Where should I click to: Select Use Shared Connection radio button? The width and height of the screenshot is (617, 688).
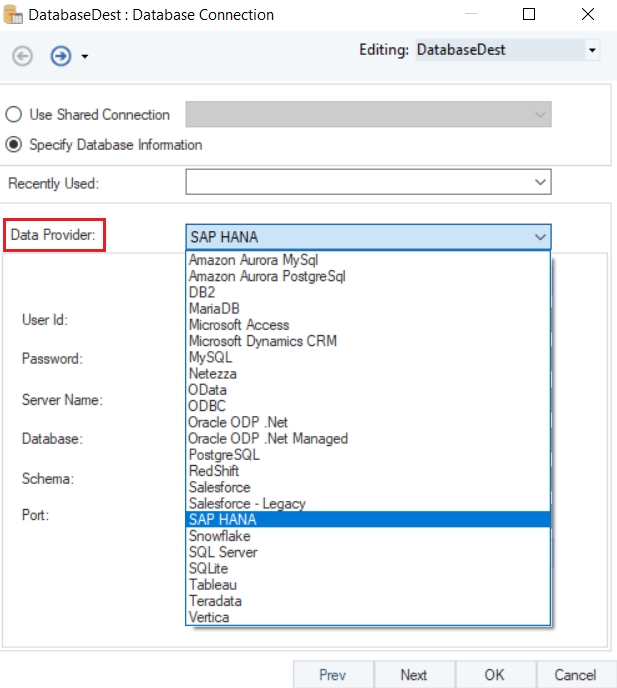tap(15, 115)
